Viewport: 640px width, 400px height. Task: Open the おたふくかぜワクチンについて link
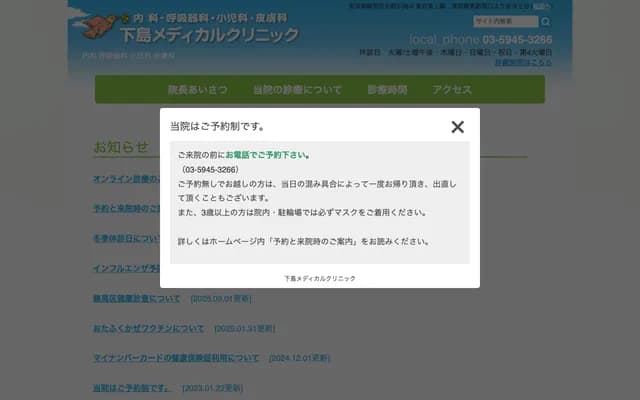(x=149, y=328)
